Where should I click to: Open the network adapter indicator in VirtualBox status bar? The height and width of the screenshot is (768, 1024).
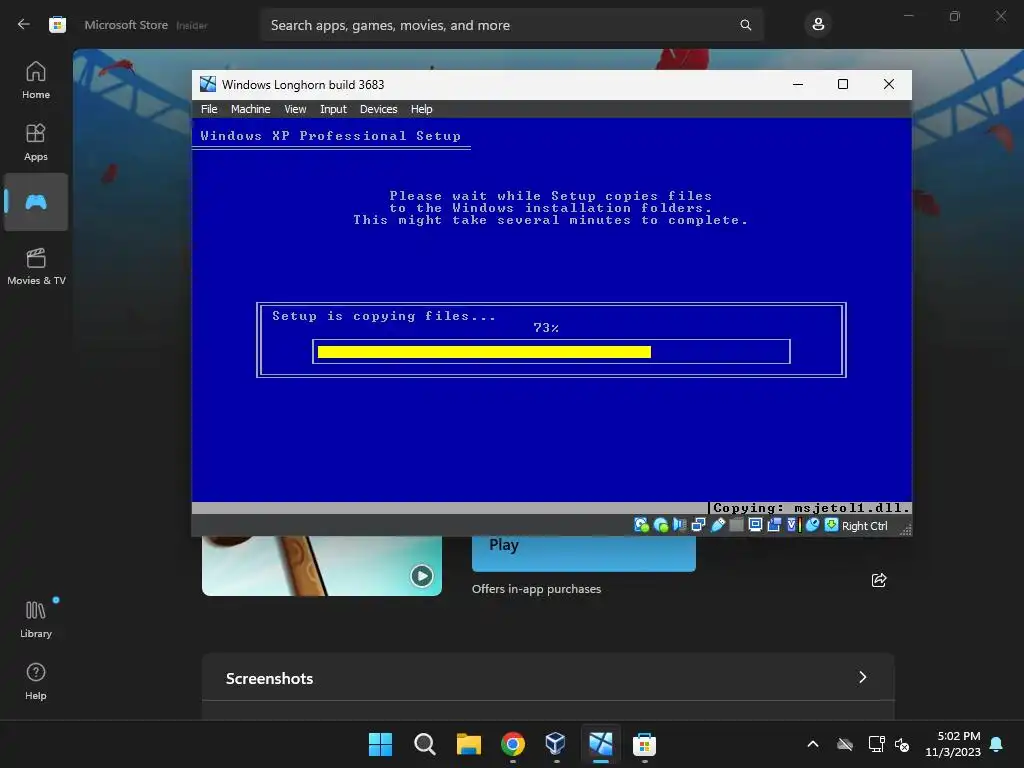[x=698, y=526]
